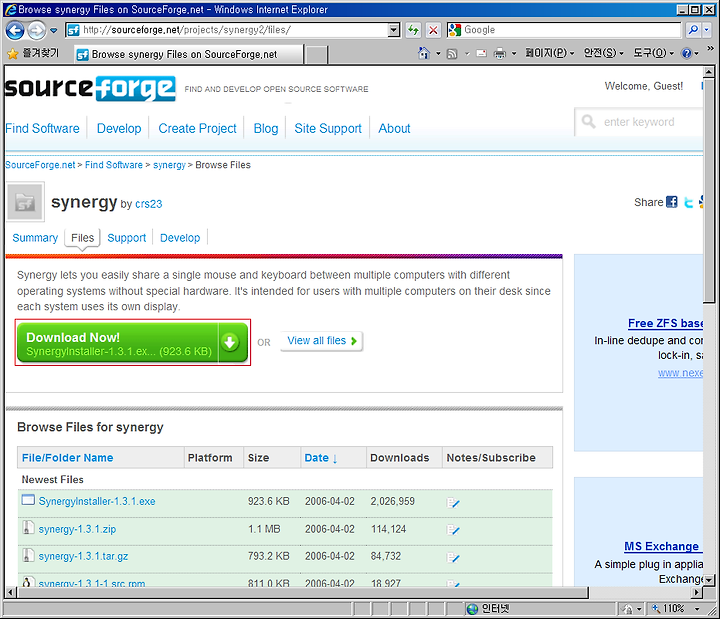
Task: Open a new blank browser tab
Action: 316,55
